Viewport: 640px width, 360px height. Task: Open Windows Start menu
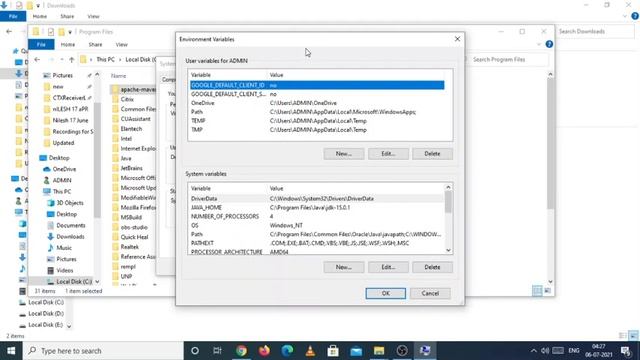point(11,351)
